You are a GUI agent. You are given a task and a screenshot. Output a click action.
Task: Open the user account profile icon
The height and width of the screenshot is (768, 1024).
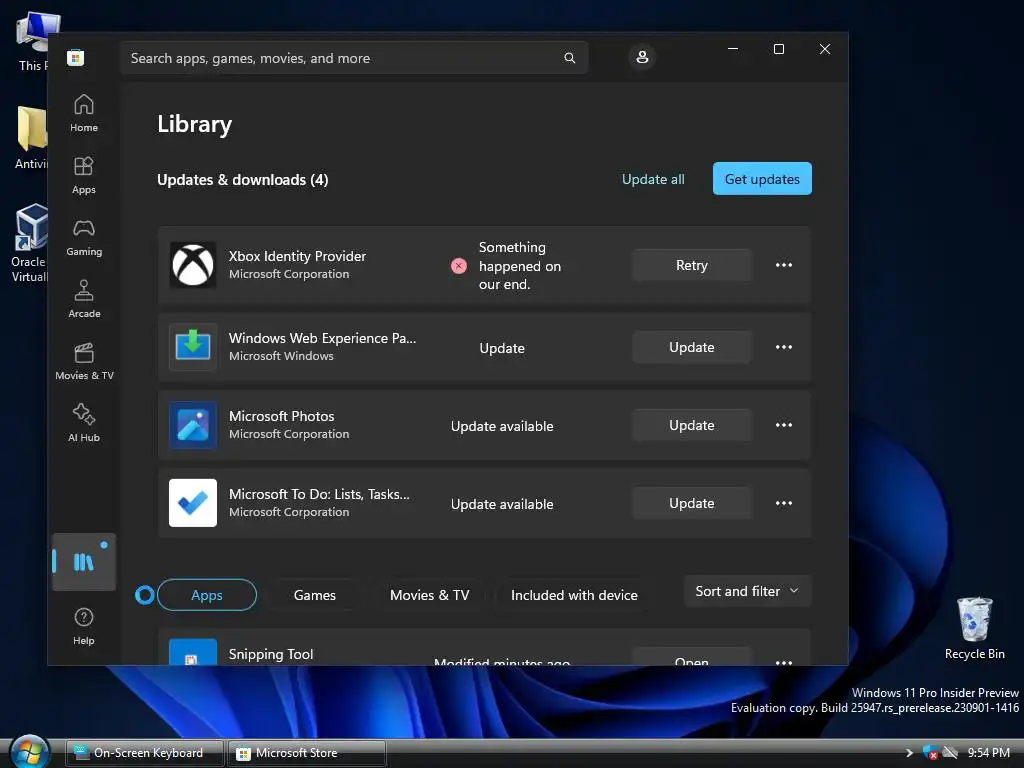(642, 57)
